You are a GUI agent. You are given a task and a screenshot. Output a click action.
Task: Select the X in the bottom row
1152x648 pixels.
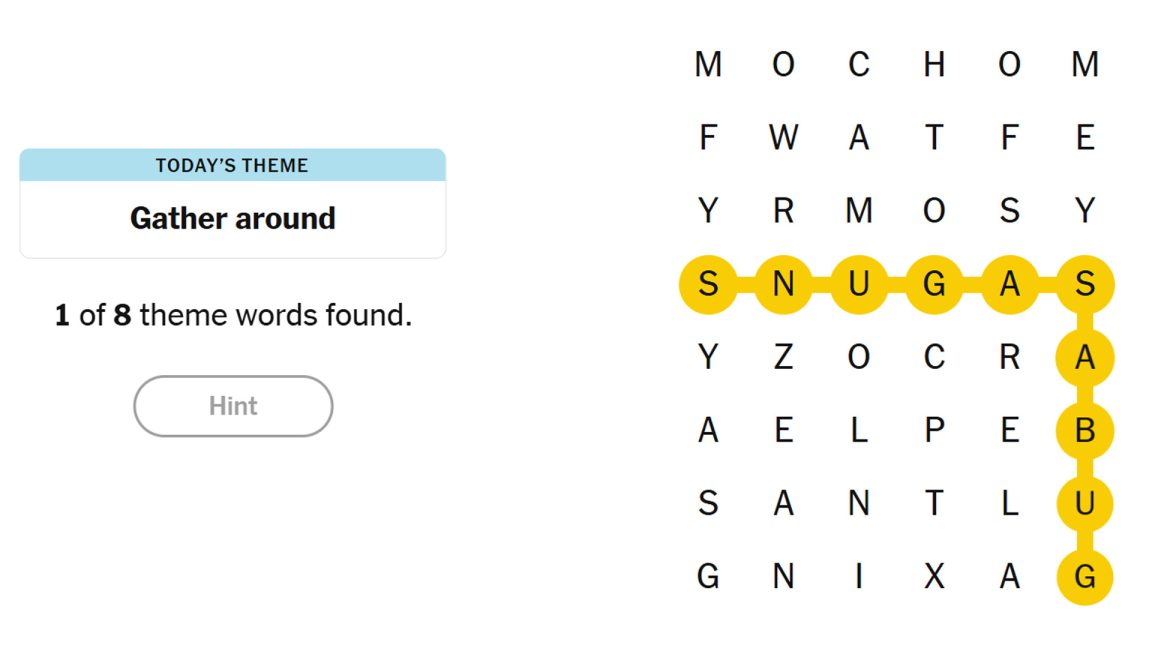(933, 577)
